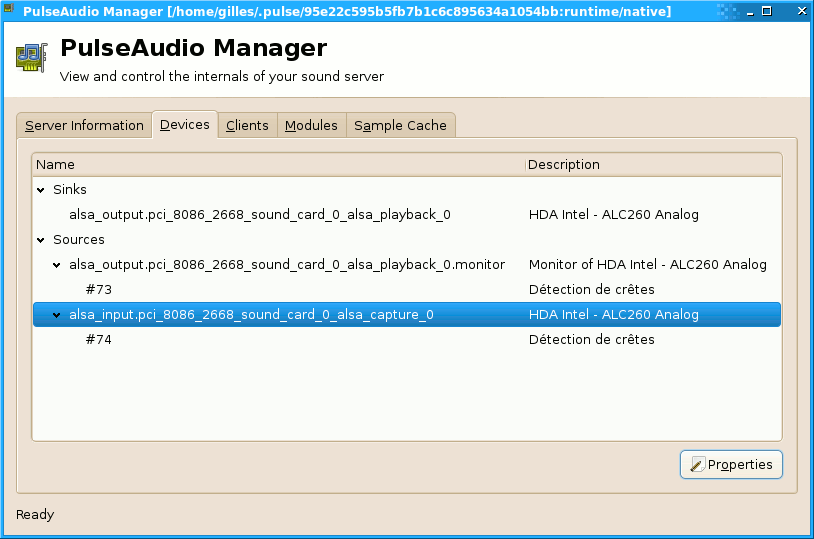This screenshot has width=814, height=539.
Task: Collapse the Sinks tree group
Action: tap(41, 190)
